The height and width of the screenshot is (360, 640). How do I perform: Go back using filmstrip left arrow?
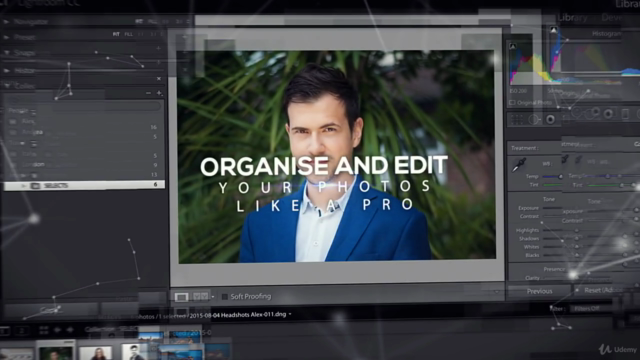[x=58, y=330]
